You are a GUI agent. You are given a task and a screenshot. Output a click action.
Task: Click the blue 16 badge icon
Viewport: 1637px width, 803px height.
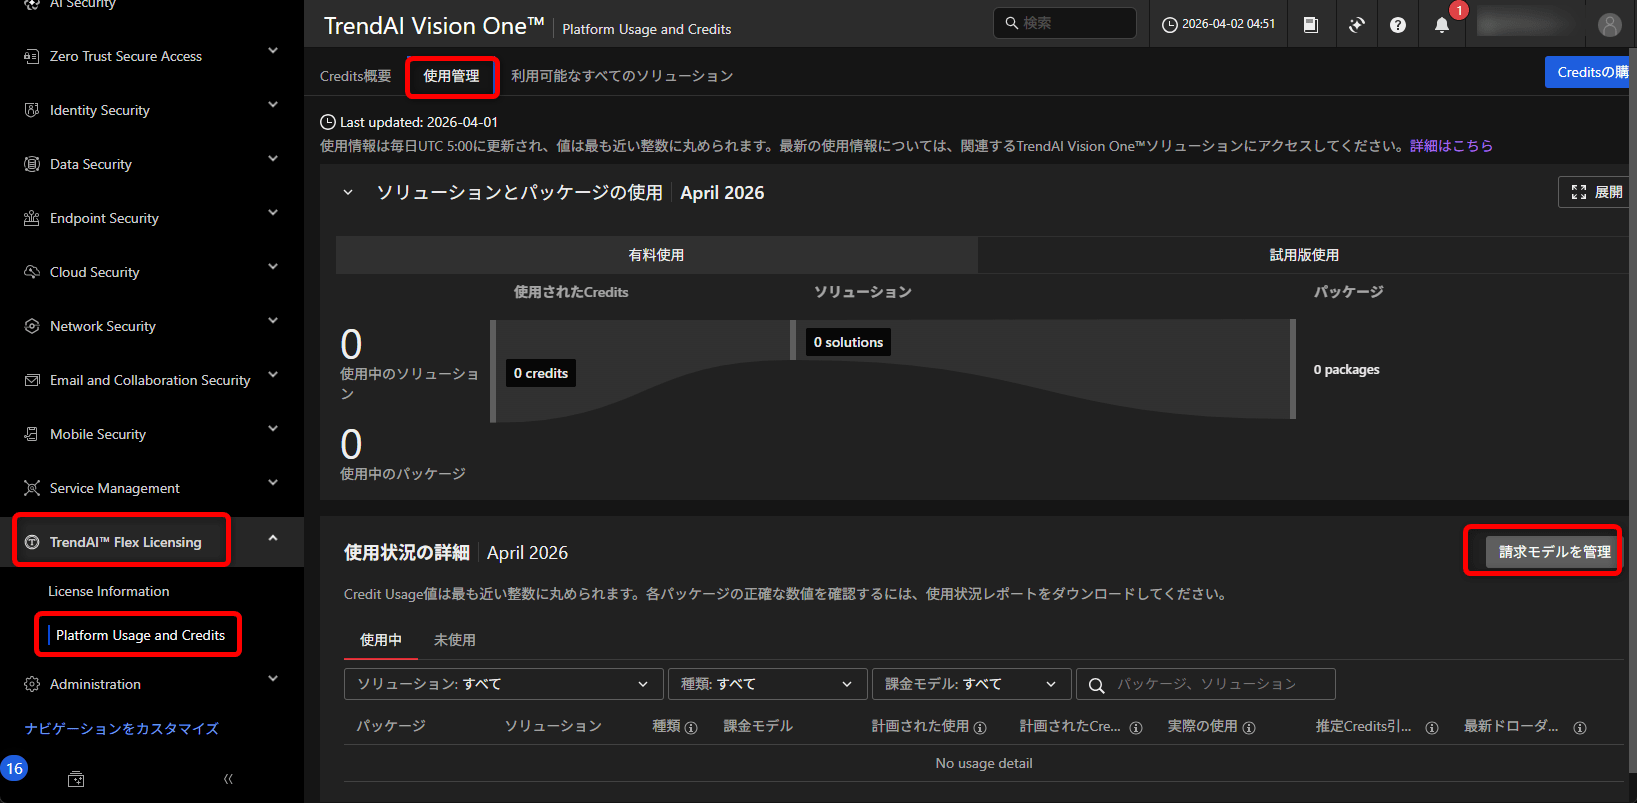tap(14, 768)
